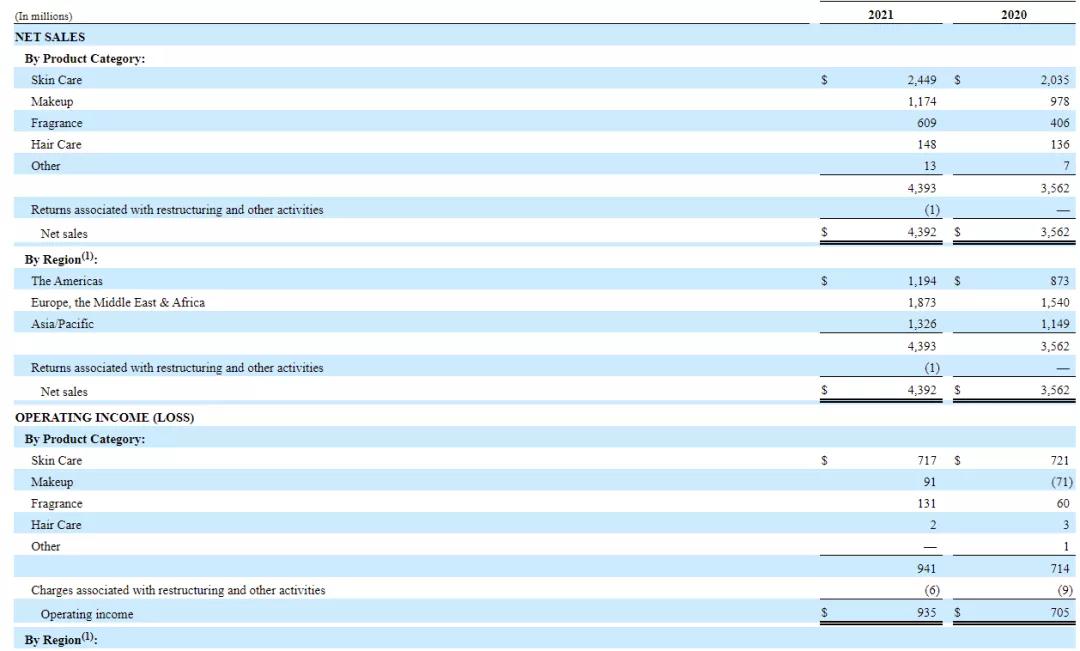Click Fragrance operating income value 60
Screen dimensions: 1080x651
click(1063, 504)
